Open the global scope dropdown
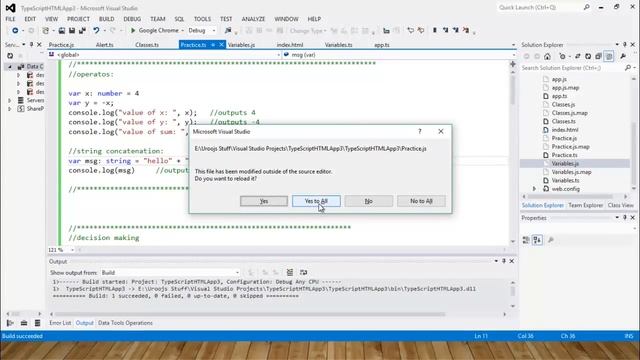Screen dimensions: 640x360 165,55
